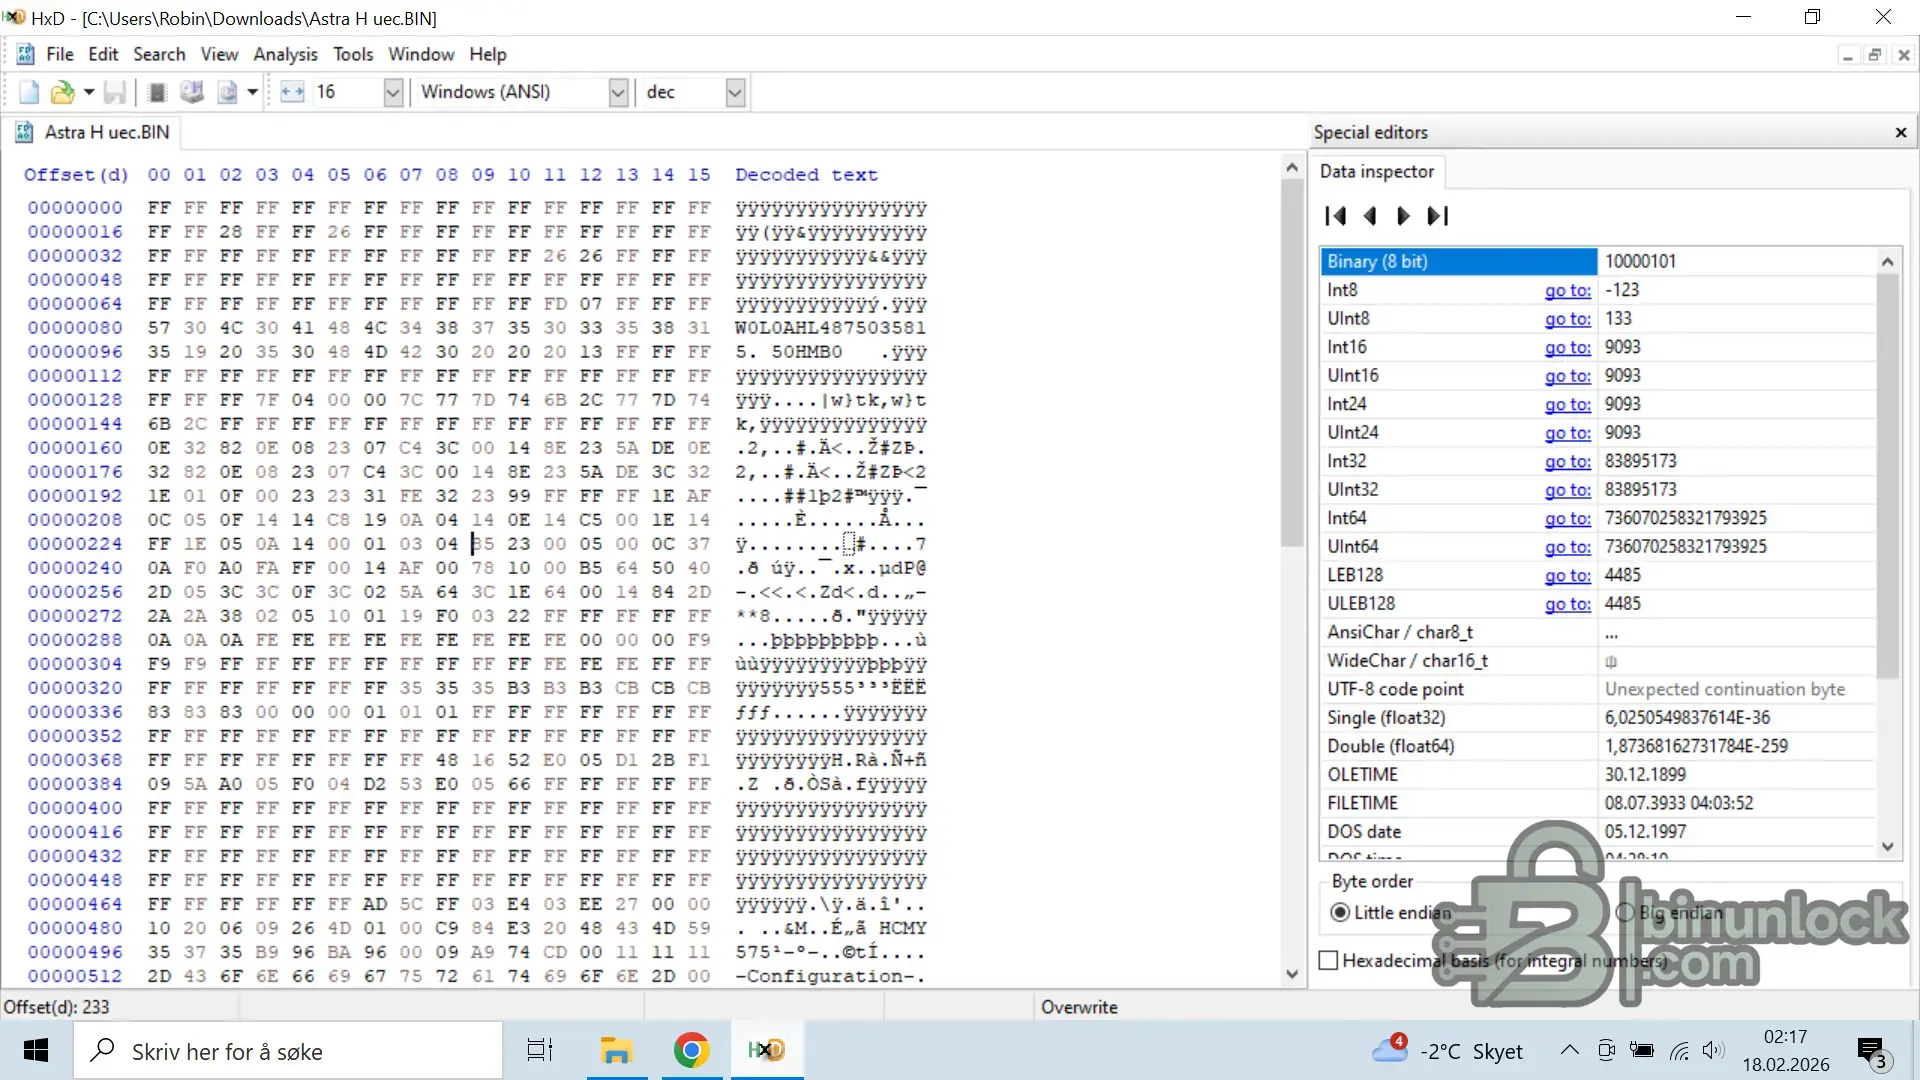Open the View menu
The image size is (1920, 1080).
[x=219, y=54]
